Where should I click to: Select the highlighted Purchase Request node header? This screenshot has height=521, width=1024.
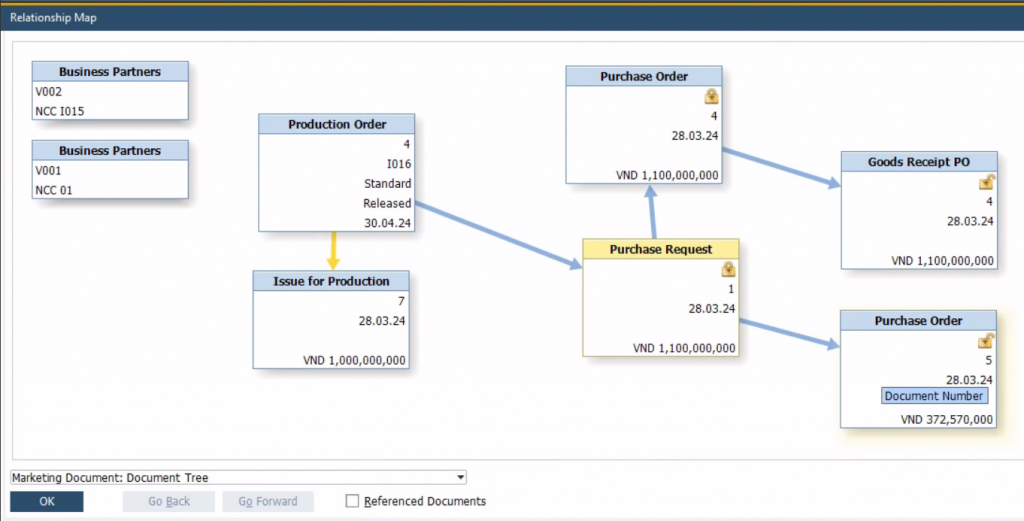pos(661,249)
